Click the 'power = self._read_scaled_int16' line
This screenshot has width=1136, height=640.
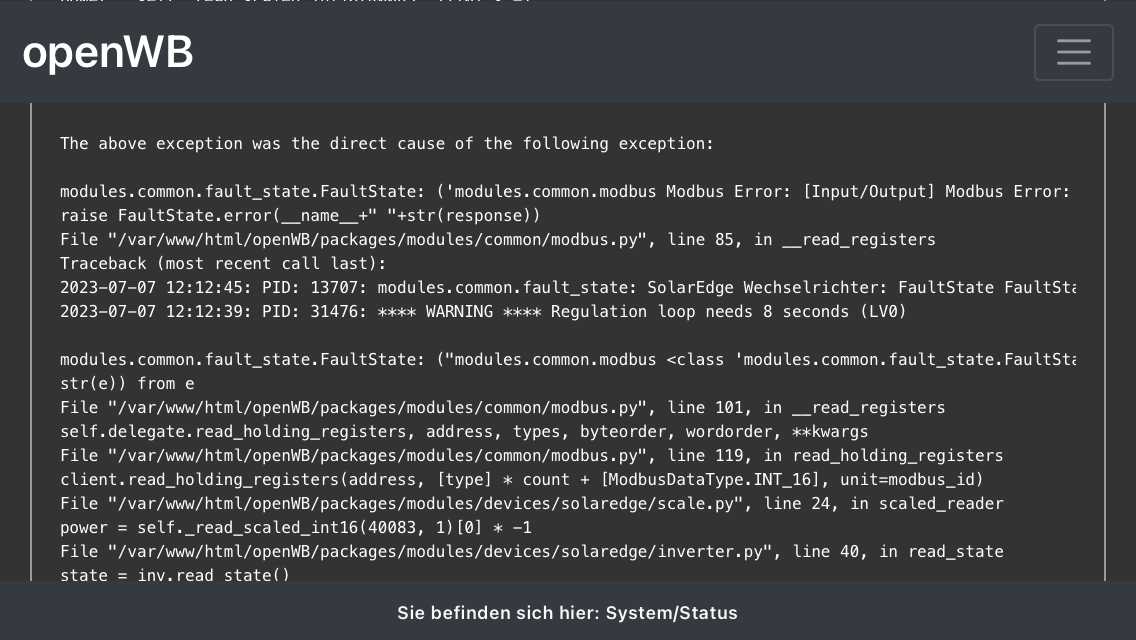tap(295, 528)
